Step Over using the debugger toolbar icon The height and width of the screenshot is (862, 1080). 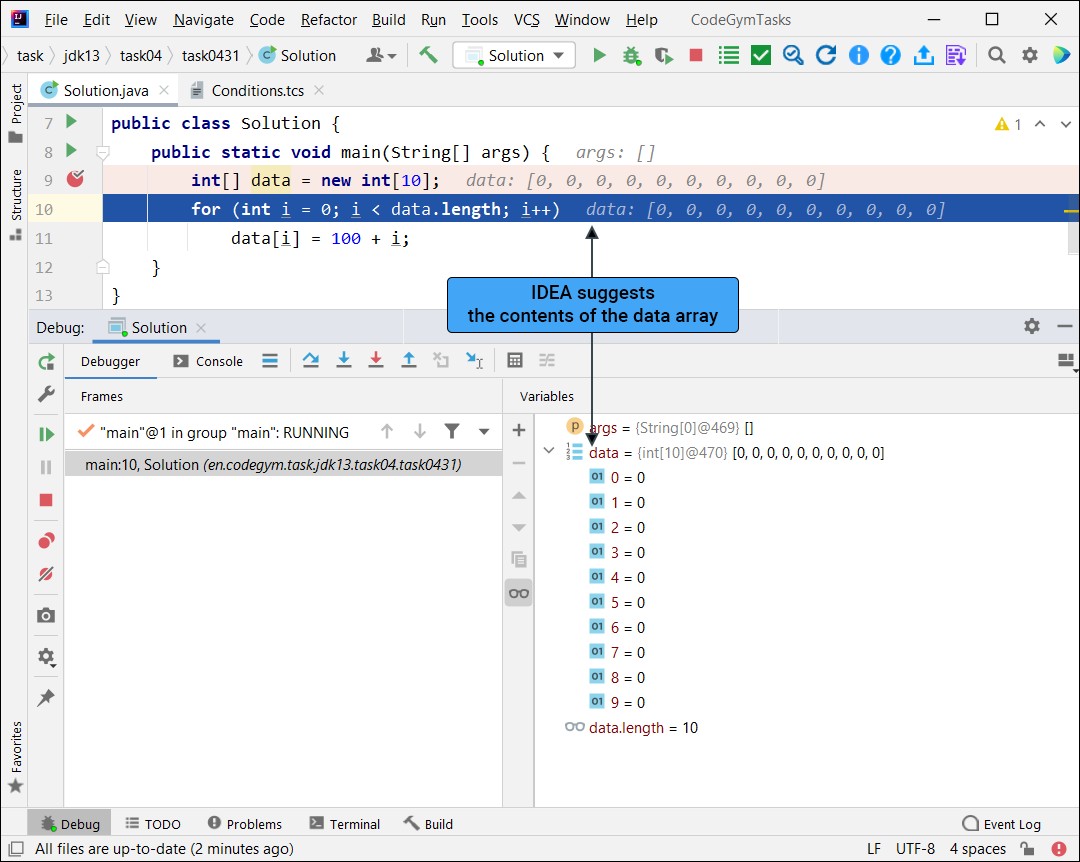[311, 360]
